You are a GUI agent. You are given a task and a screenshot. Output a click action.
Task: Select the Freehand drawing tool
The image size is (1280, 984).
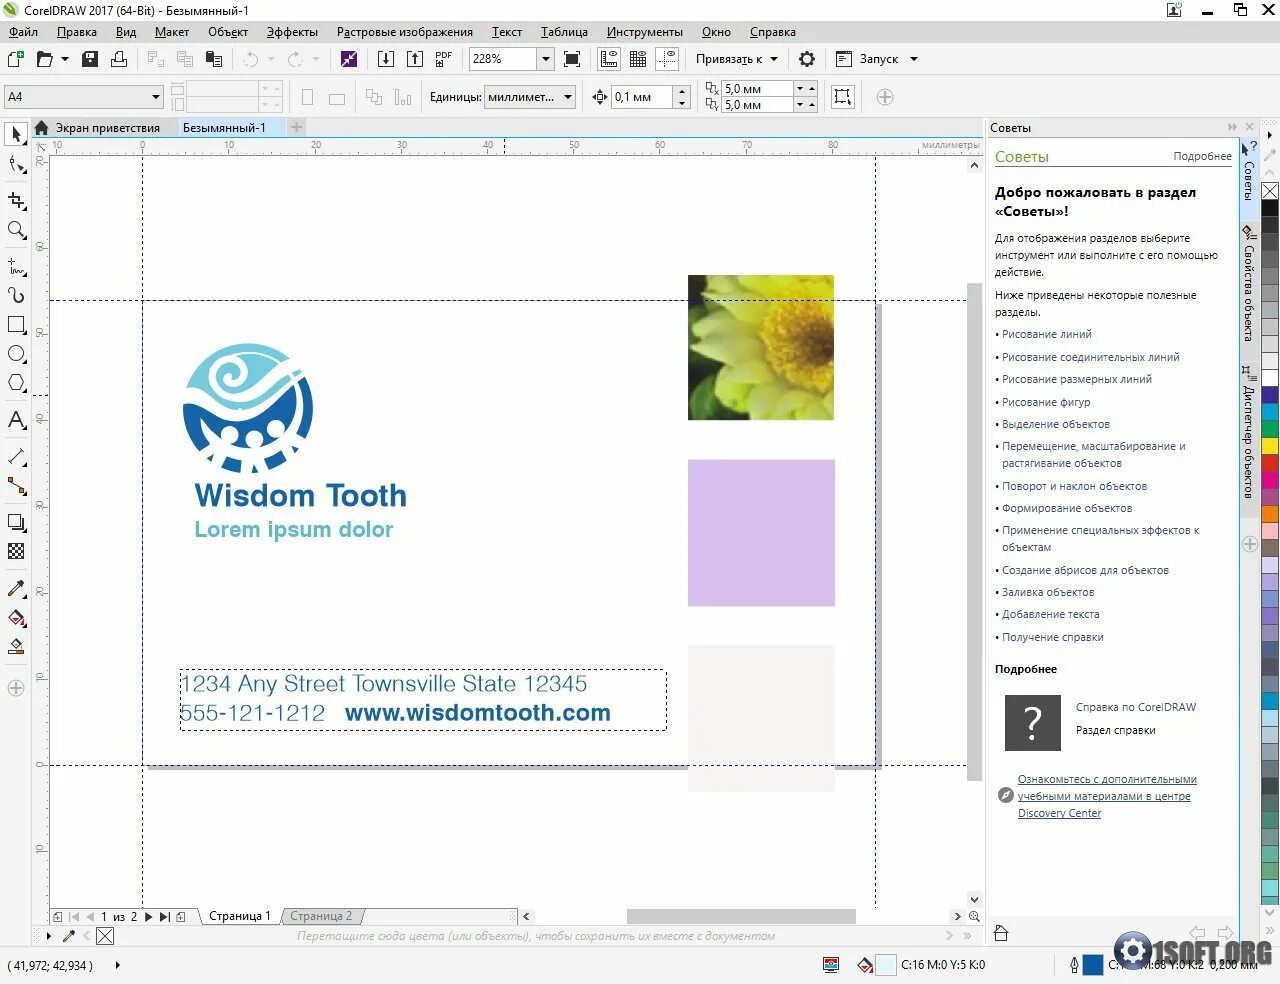16,267
